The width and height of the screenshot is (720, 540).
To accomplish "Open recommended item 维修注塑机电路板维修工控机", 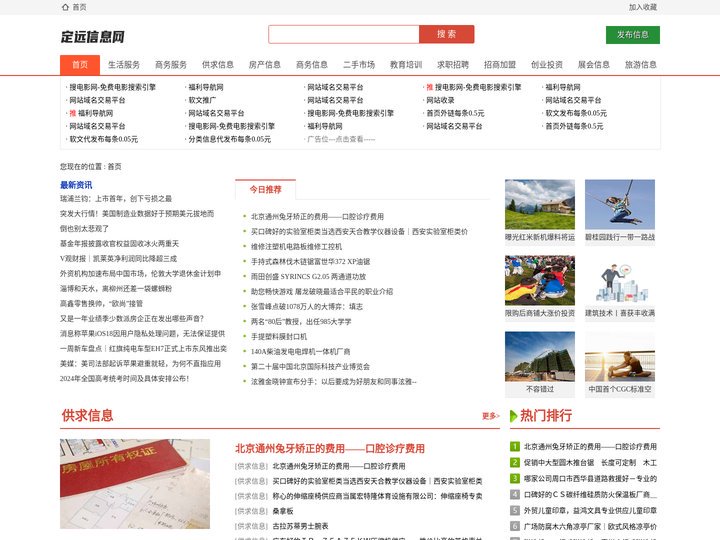I will point(296,247).
